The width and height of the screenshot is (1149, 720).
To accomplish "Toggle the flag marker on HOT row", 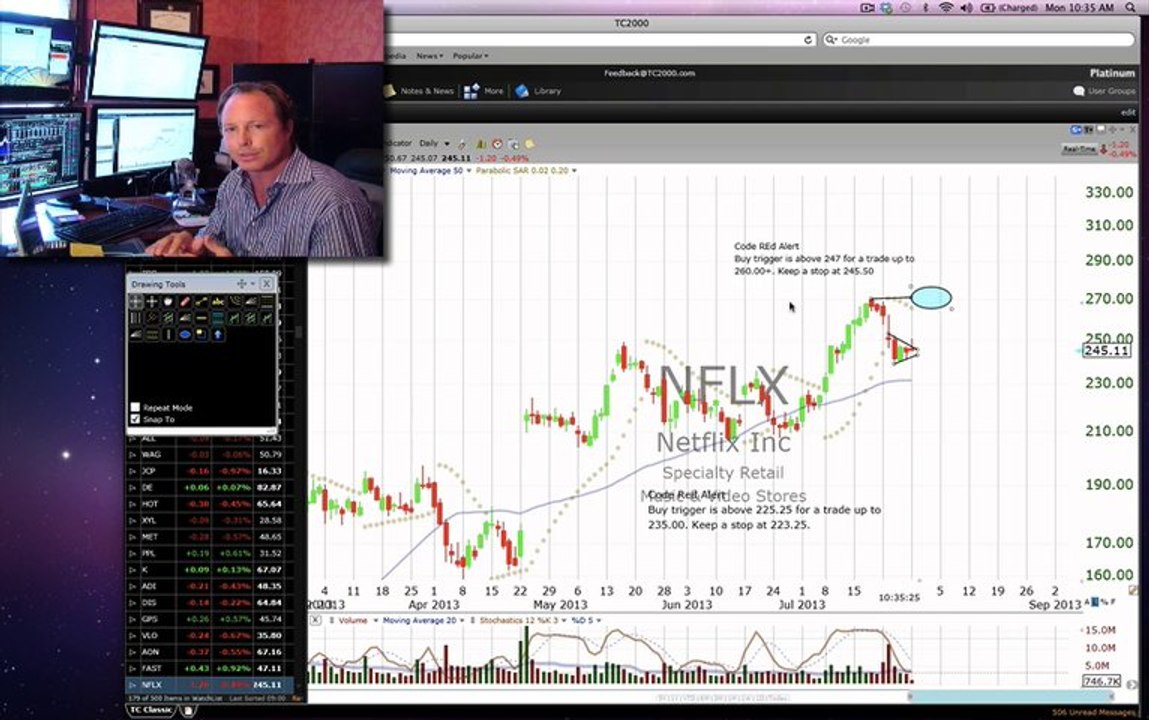I will click(x=133, y=504).
